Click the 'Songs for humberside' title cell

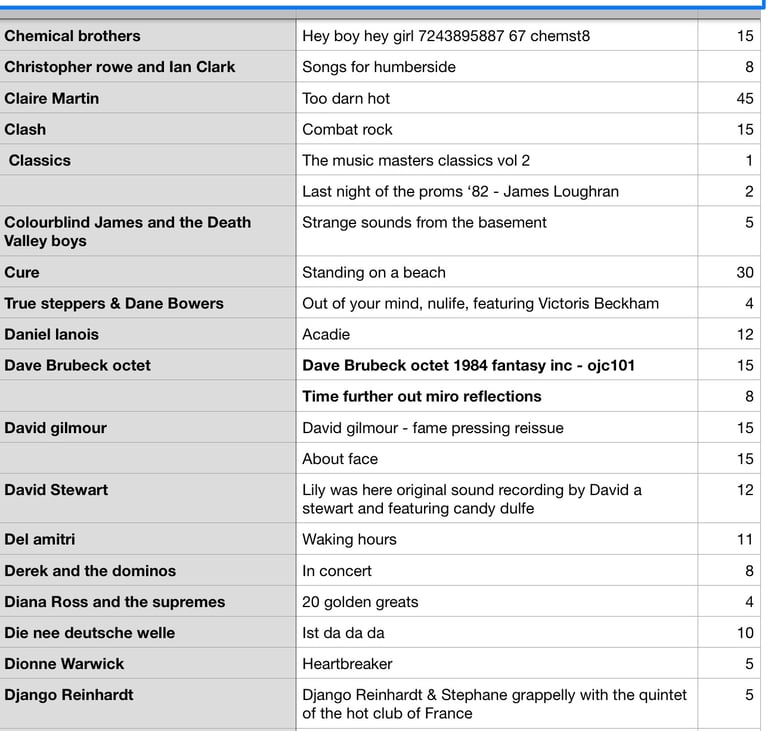497,67
